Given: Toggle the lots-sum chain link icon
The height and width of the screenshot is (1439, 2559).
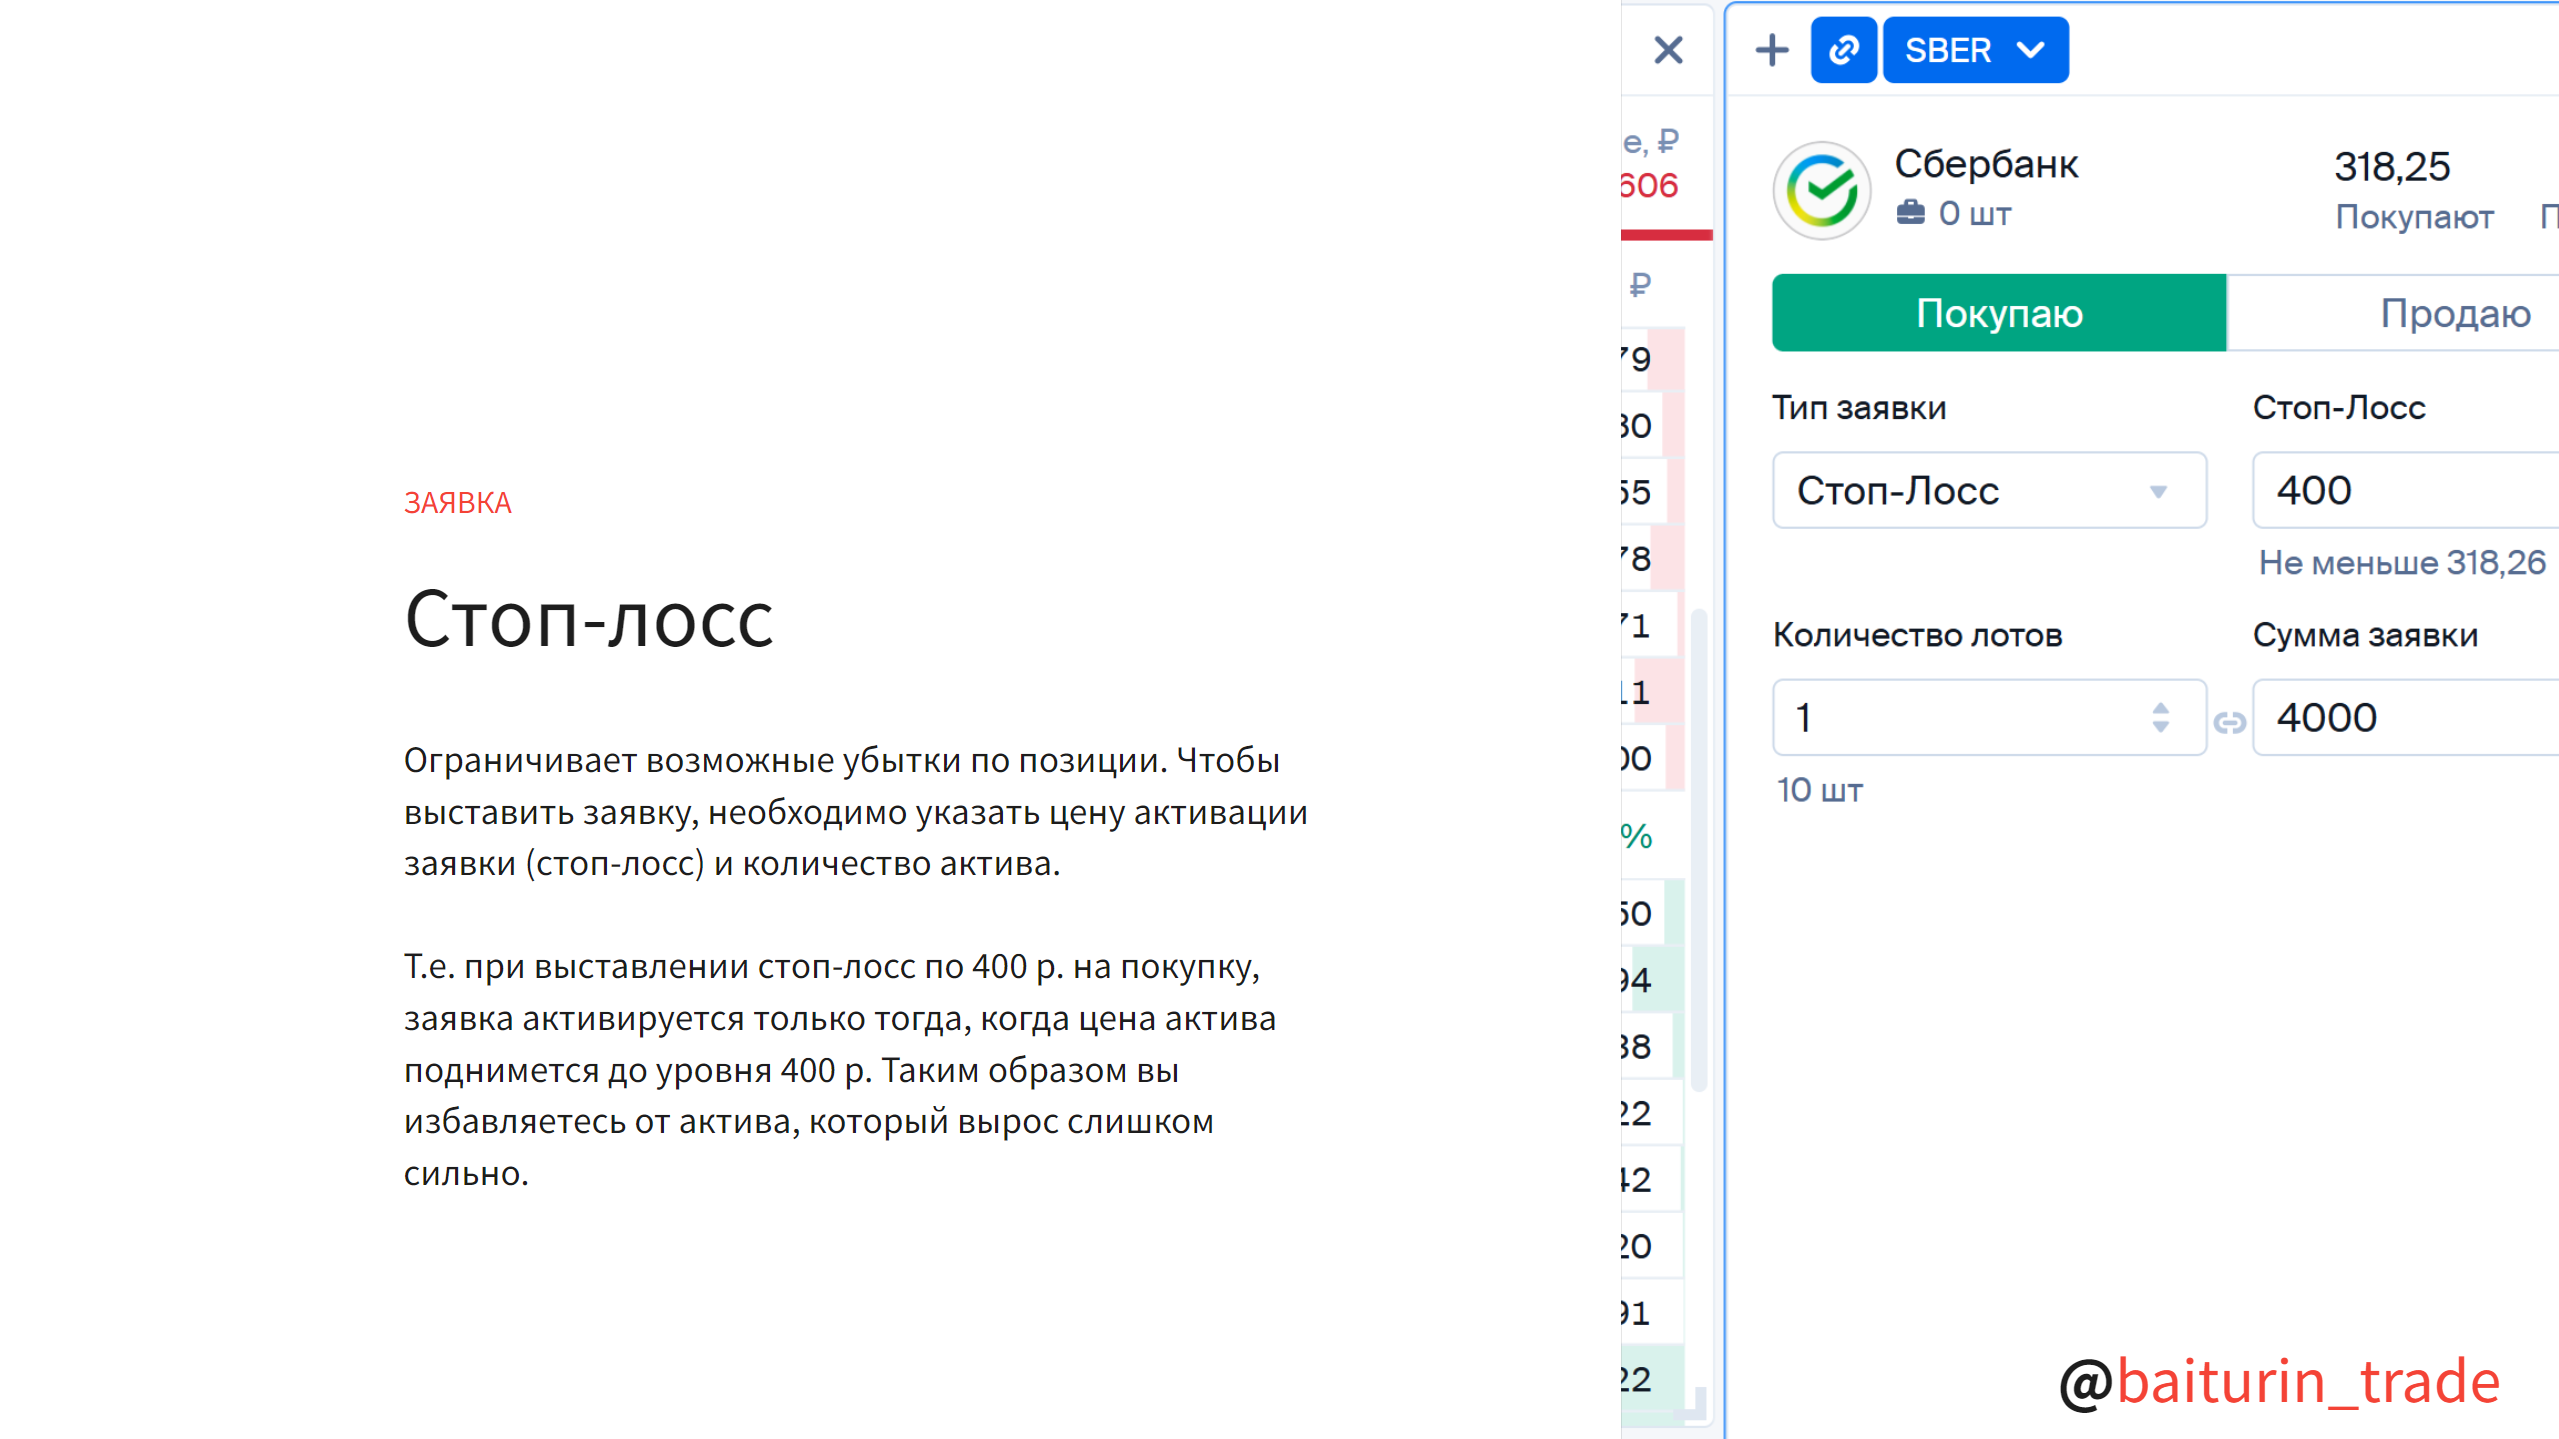Looking at the screenshot, I should [2229, 721].
